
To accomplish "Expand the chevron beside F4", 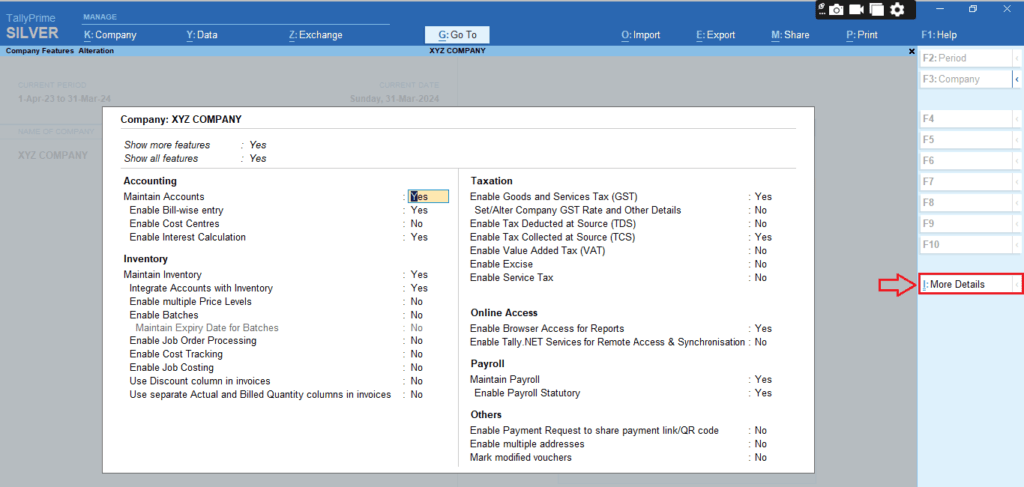I will pyautogui.click(x=1017, y=119).
